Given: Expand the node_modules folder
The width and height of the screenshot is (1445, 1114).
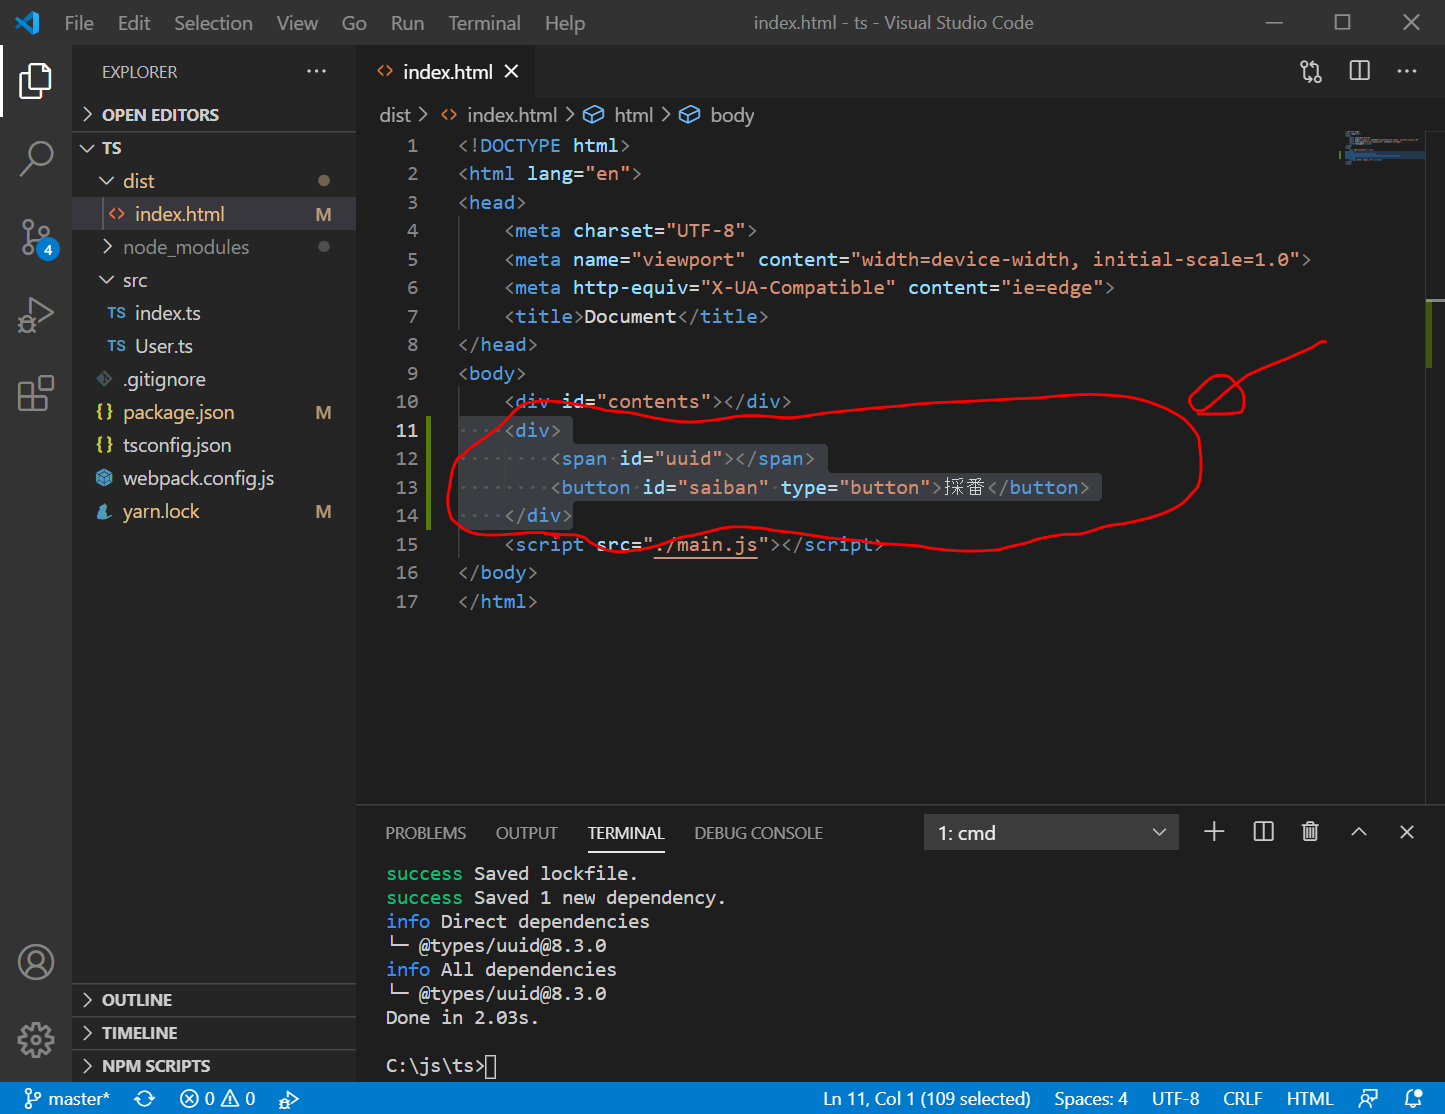Looking at the screenshot, I should [x=214, y=247].
